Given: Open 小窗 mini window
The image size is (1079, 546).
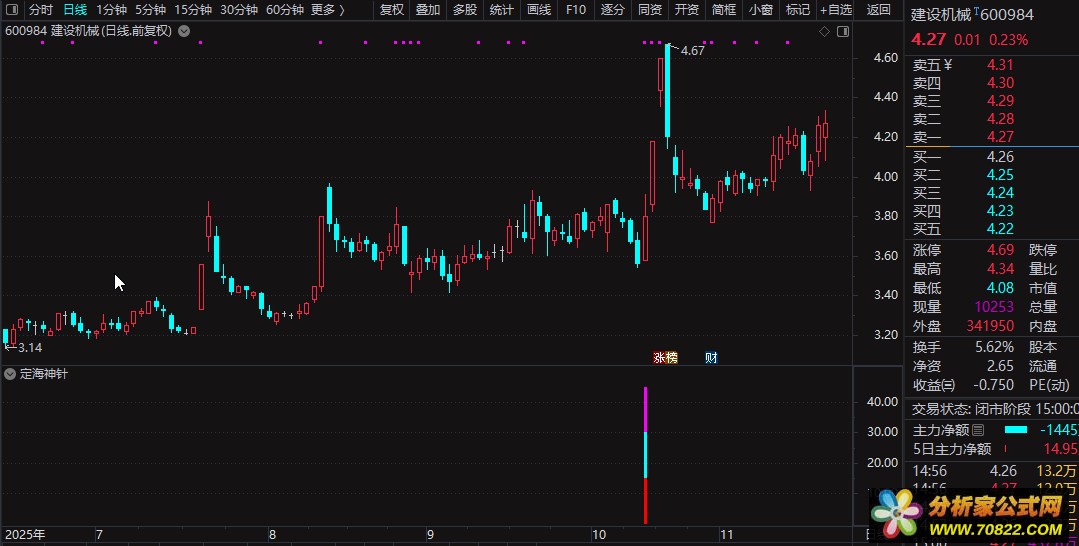Looking at the screenshot, I should [x=760, y=10].
